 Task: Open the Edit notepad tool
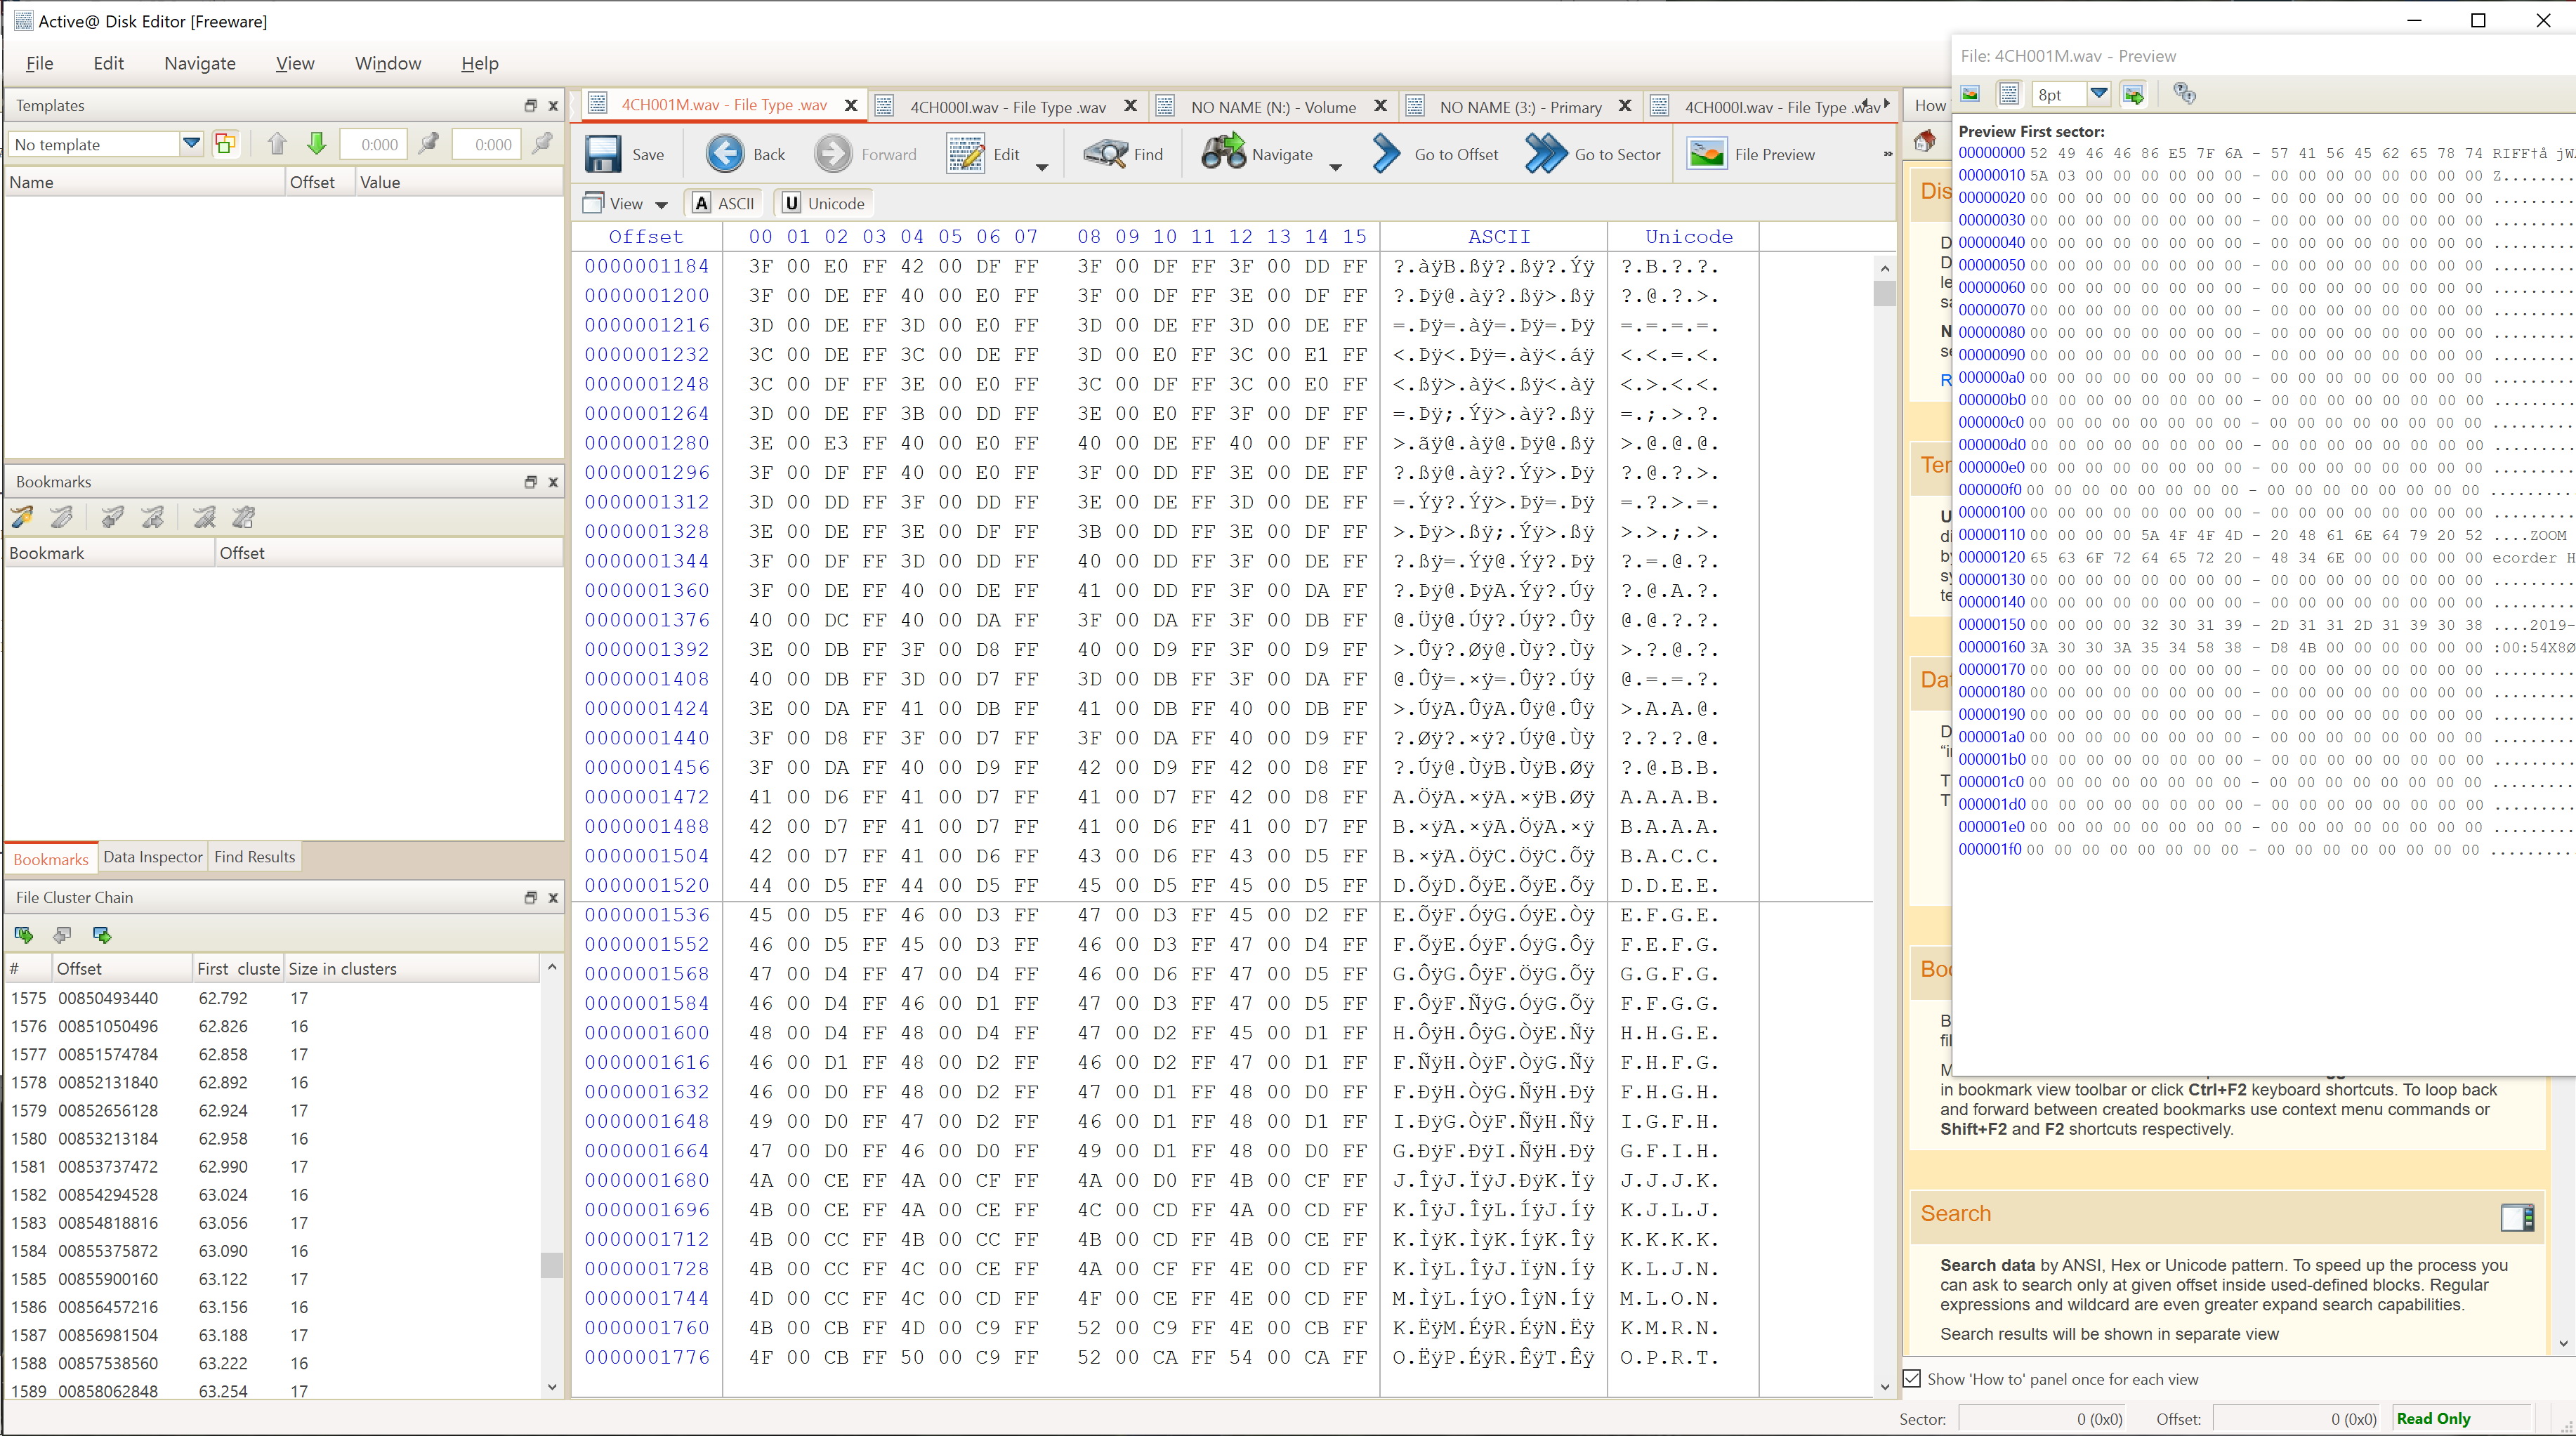pyautogui.click(x=965, y=154)
